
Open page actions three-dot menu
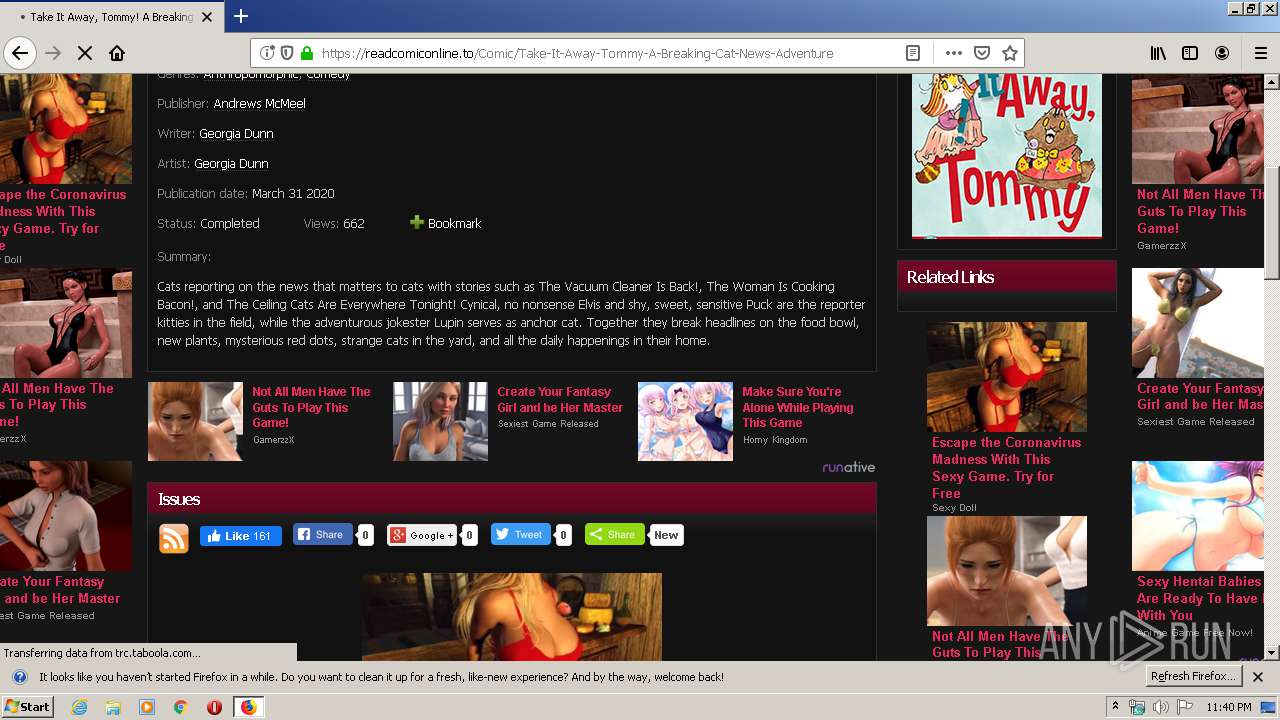pyautogui.click(x=953, y=53)
